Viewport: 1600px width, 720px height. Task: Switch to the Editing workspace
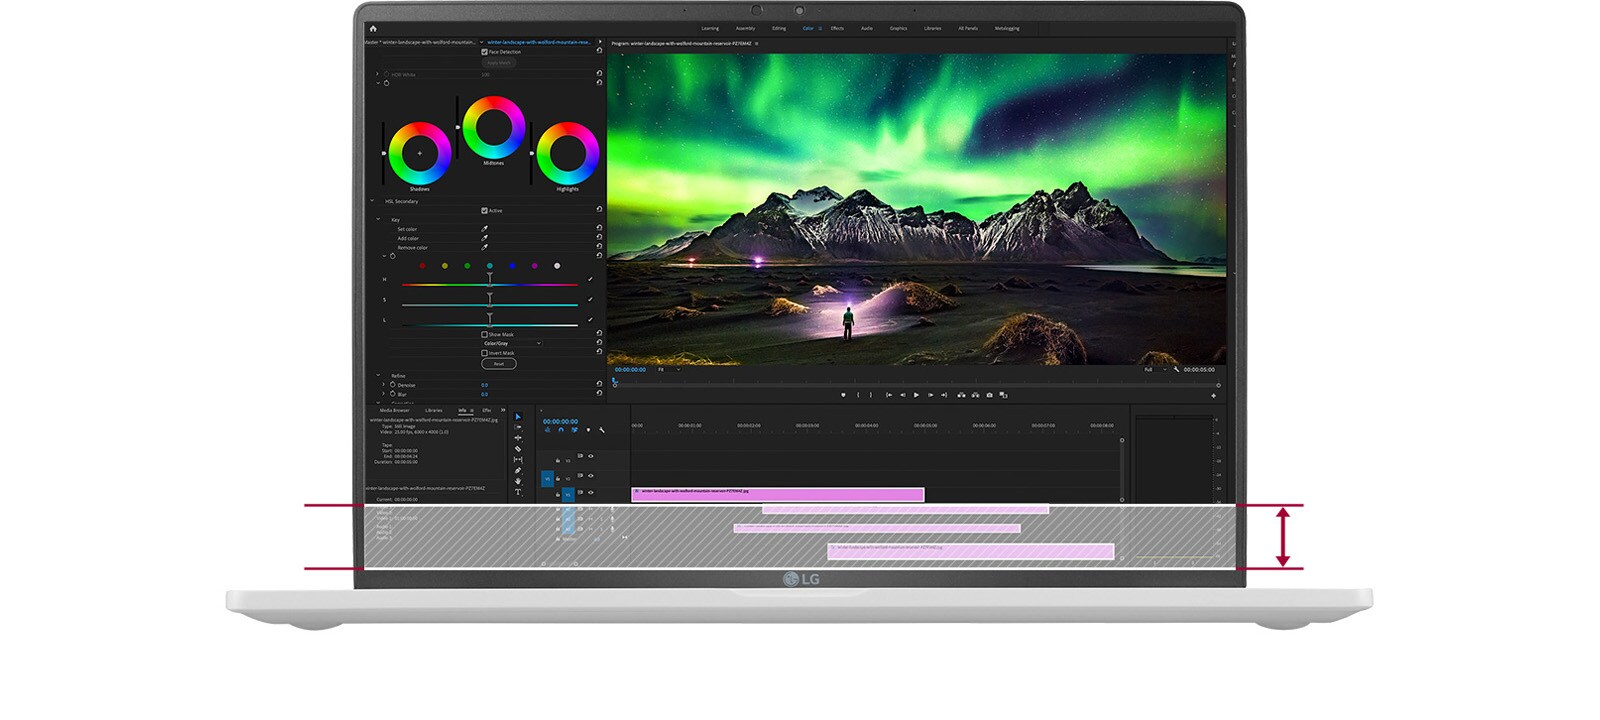779,28
